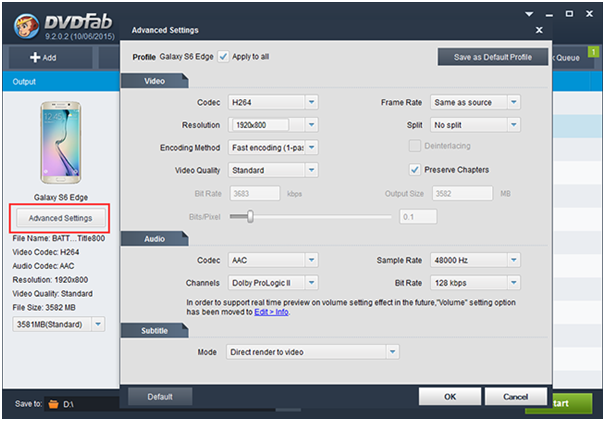Click the Advanced Settings button in sidebar
This screenshot has width=605, height=421.
click(x=60, y=218)
